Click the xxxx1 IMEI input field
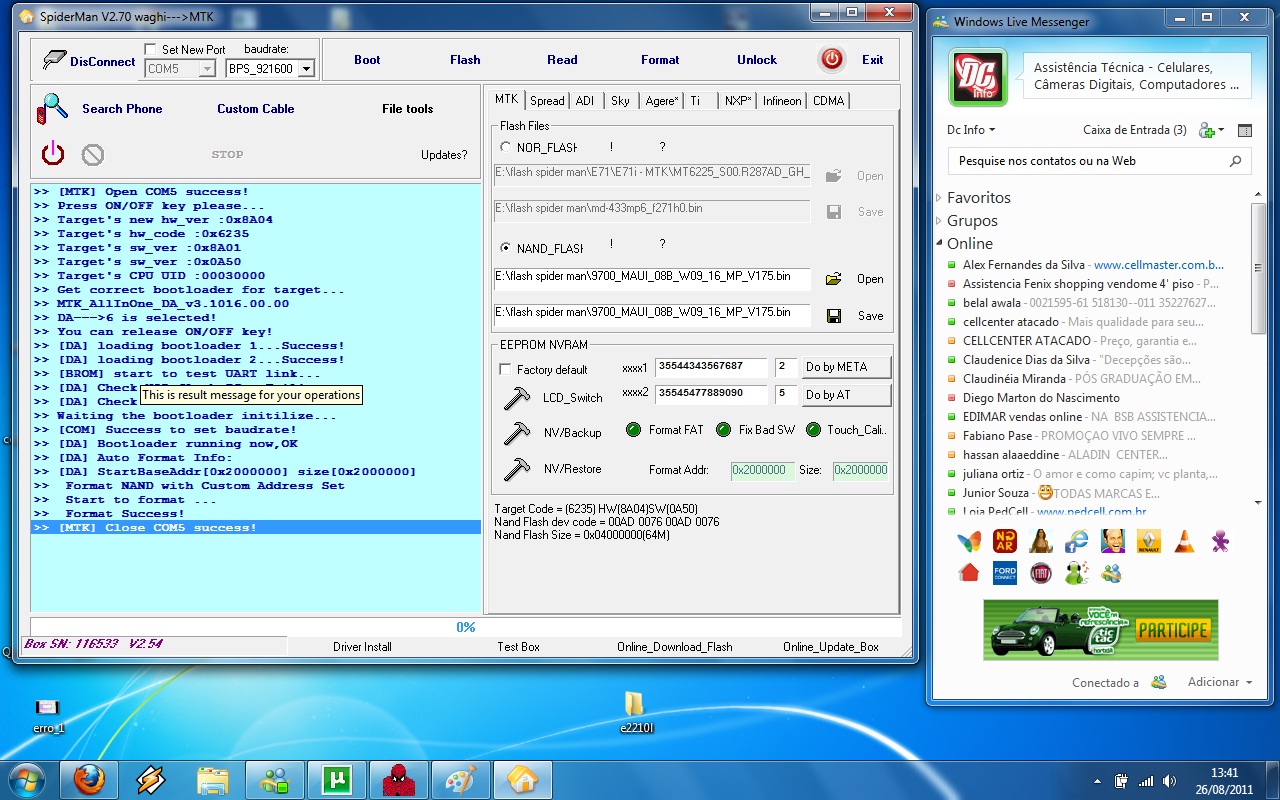The image size is (1280, 800). click(711, 367)
